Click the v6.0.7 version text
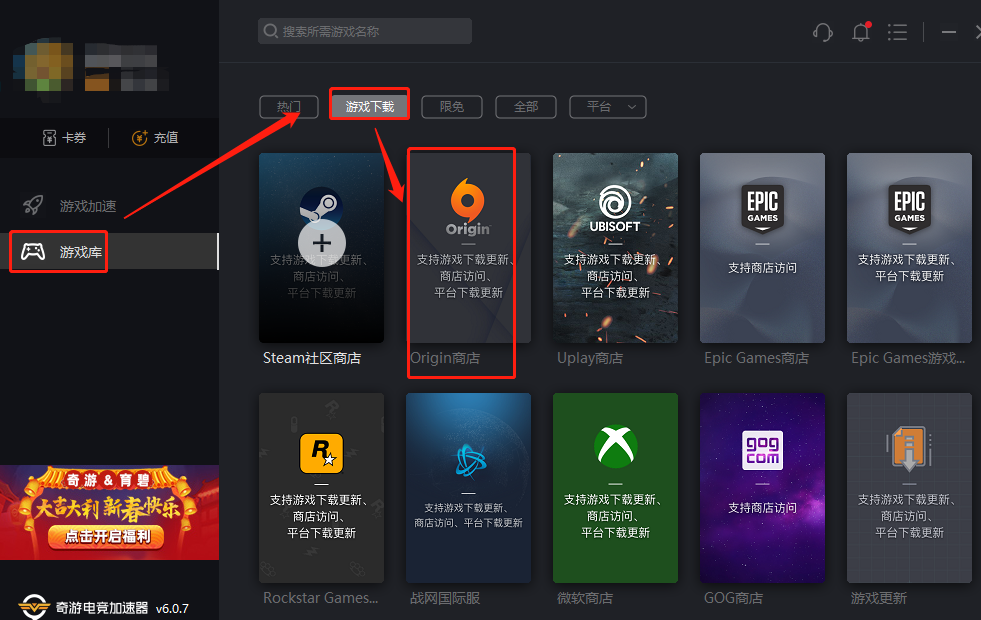The height and width of the screenshot is (620, 981). [172, 608]
